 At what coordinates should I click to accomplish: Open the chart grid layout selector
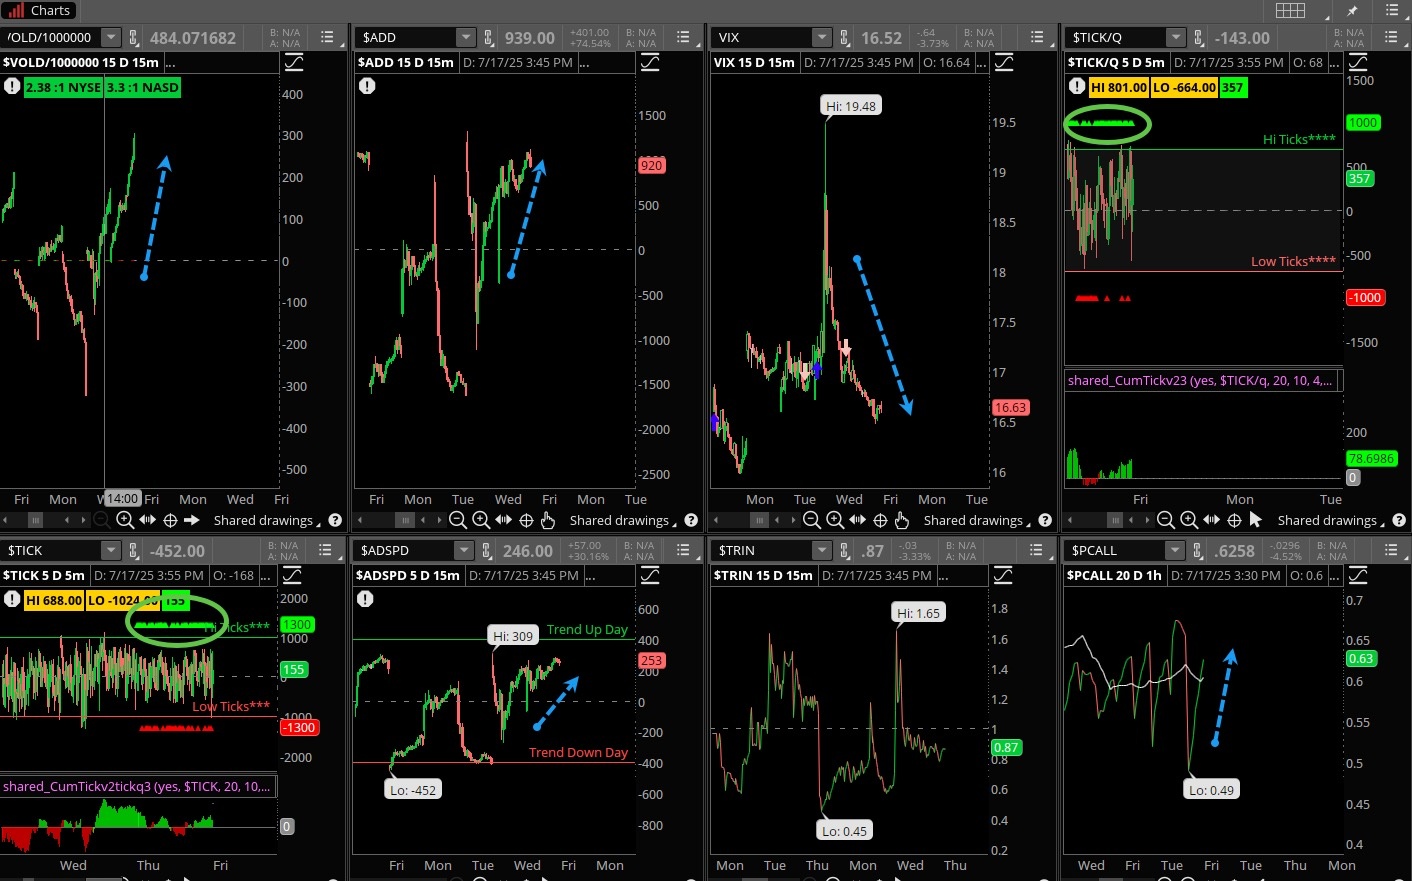pyautogui.click(x=1290, y=11)
